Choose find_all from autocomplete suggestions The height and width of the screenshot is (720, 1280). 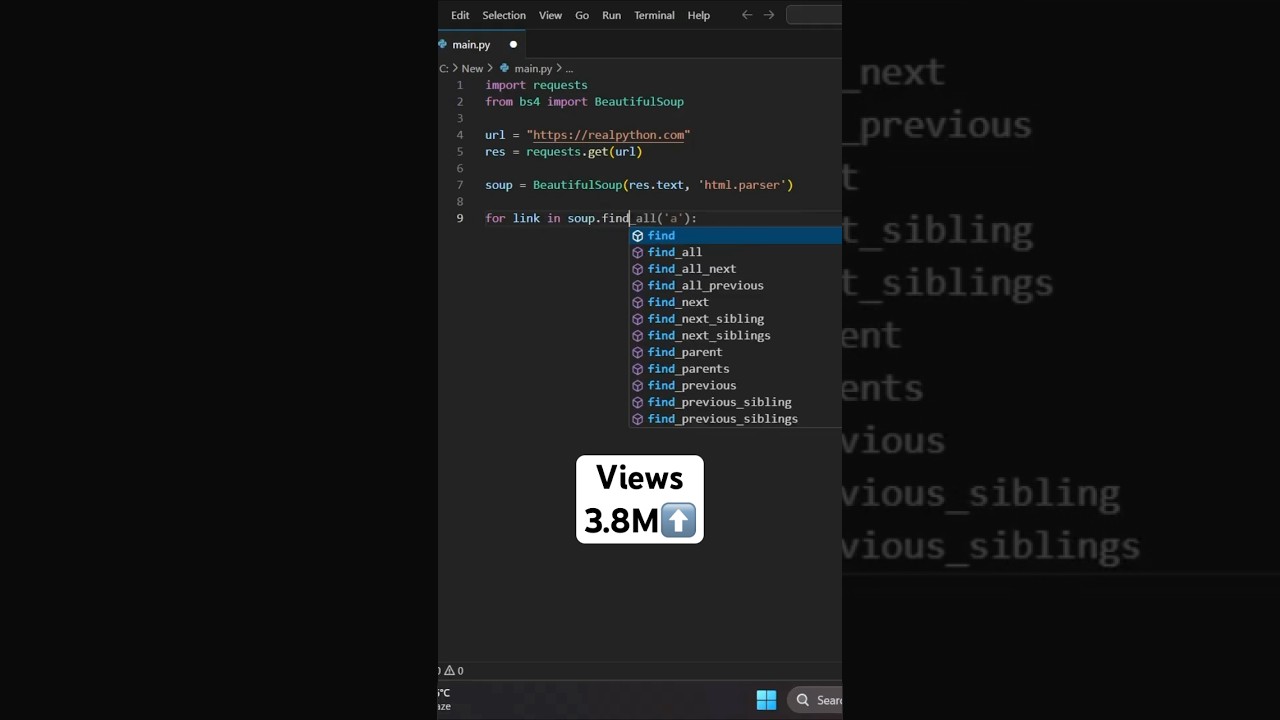click(675, 252)
